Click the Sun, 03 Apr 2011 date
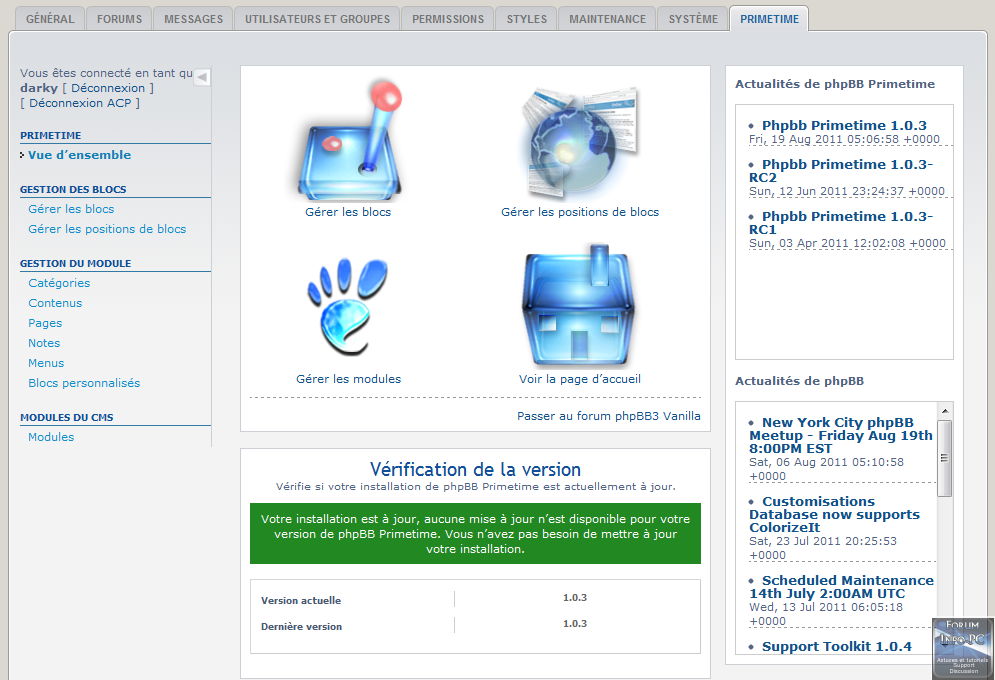Image resolution: width=995 pixels, height=680 pixels. pos(847,243)
